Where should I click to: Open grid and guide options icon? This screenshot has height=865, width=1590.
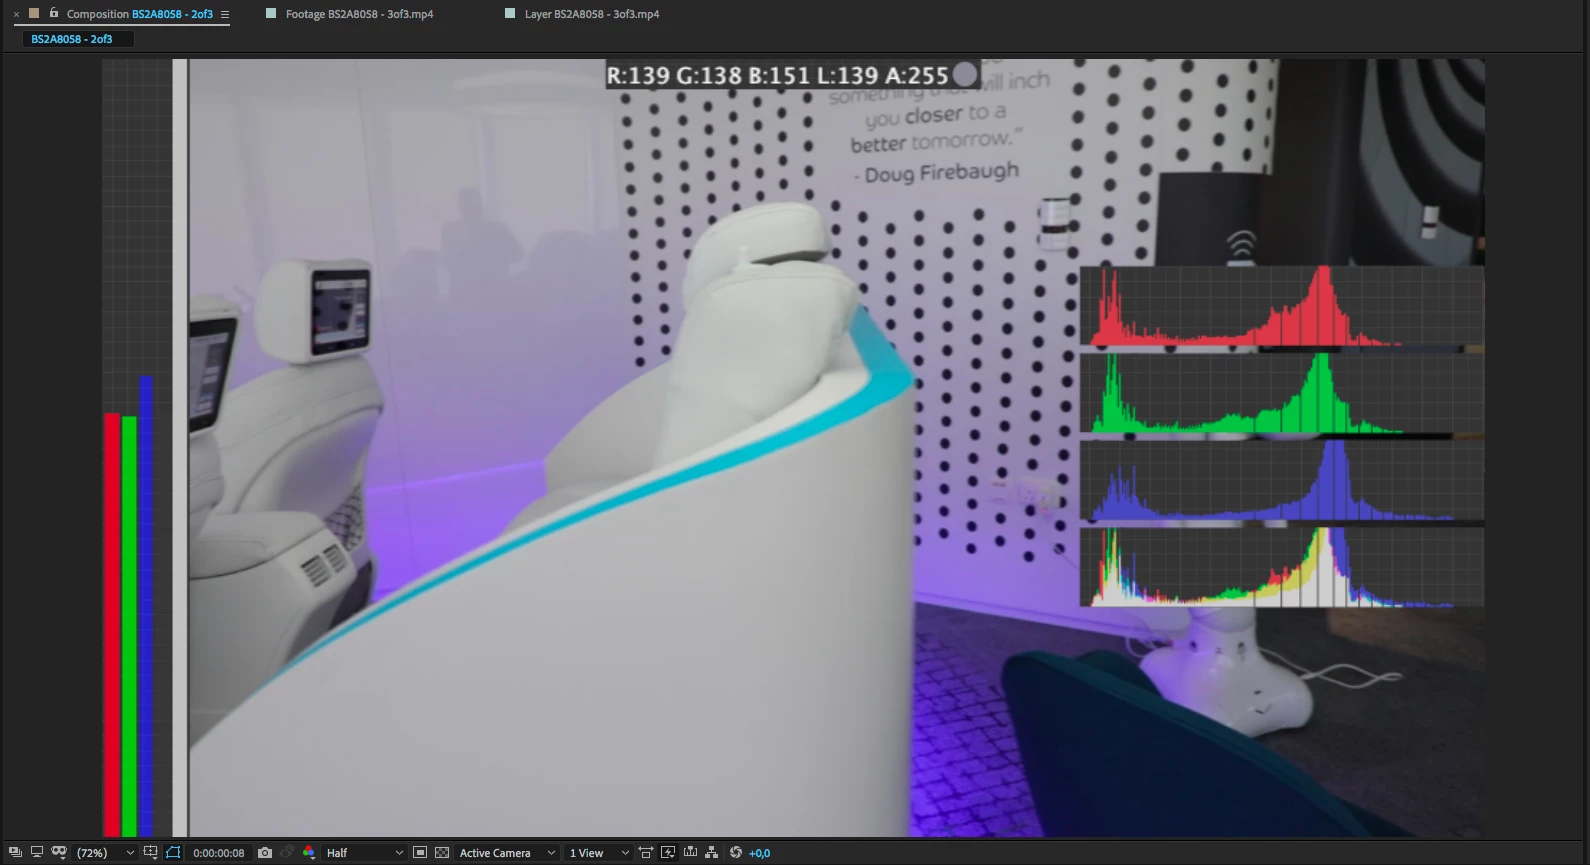pos(150,852)
